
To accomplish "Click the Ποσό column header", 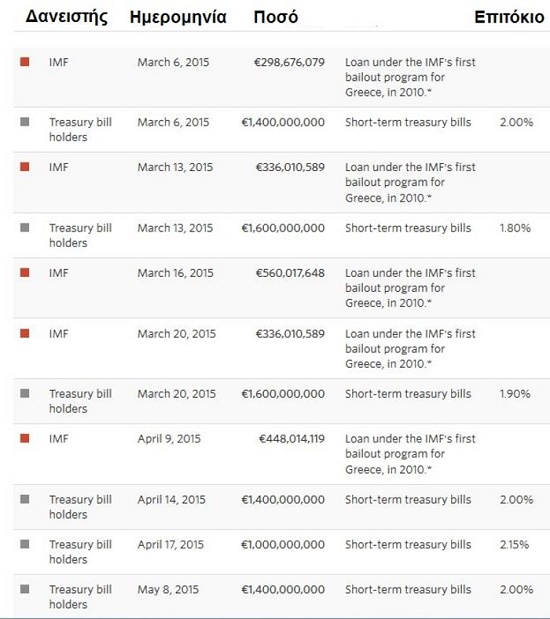I will point(276,17).
